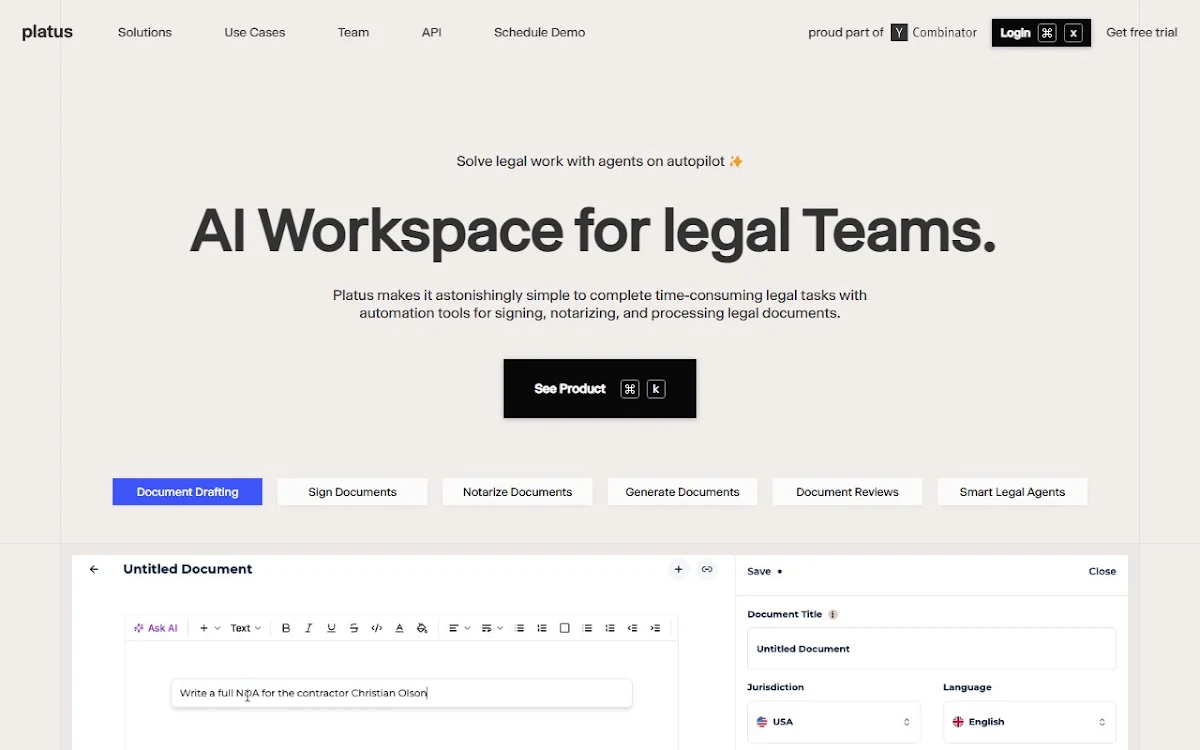
Task: Decrease indent in editor toolbar
Action: 632,628
